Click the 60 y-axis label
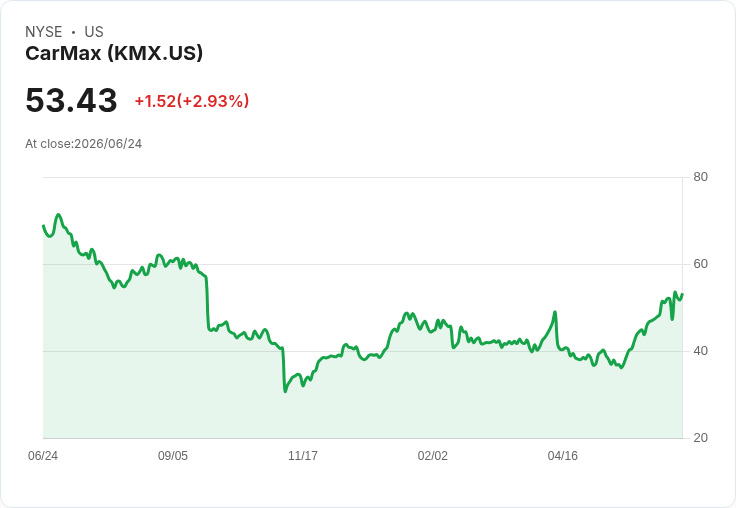Image resolution: width=736 pixels, height=508 pixels. tap(700, 264)
